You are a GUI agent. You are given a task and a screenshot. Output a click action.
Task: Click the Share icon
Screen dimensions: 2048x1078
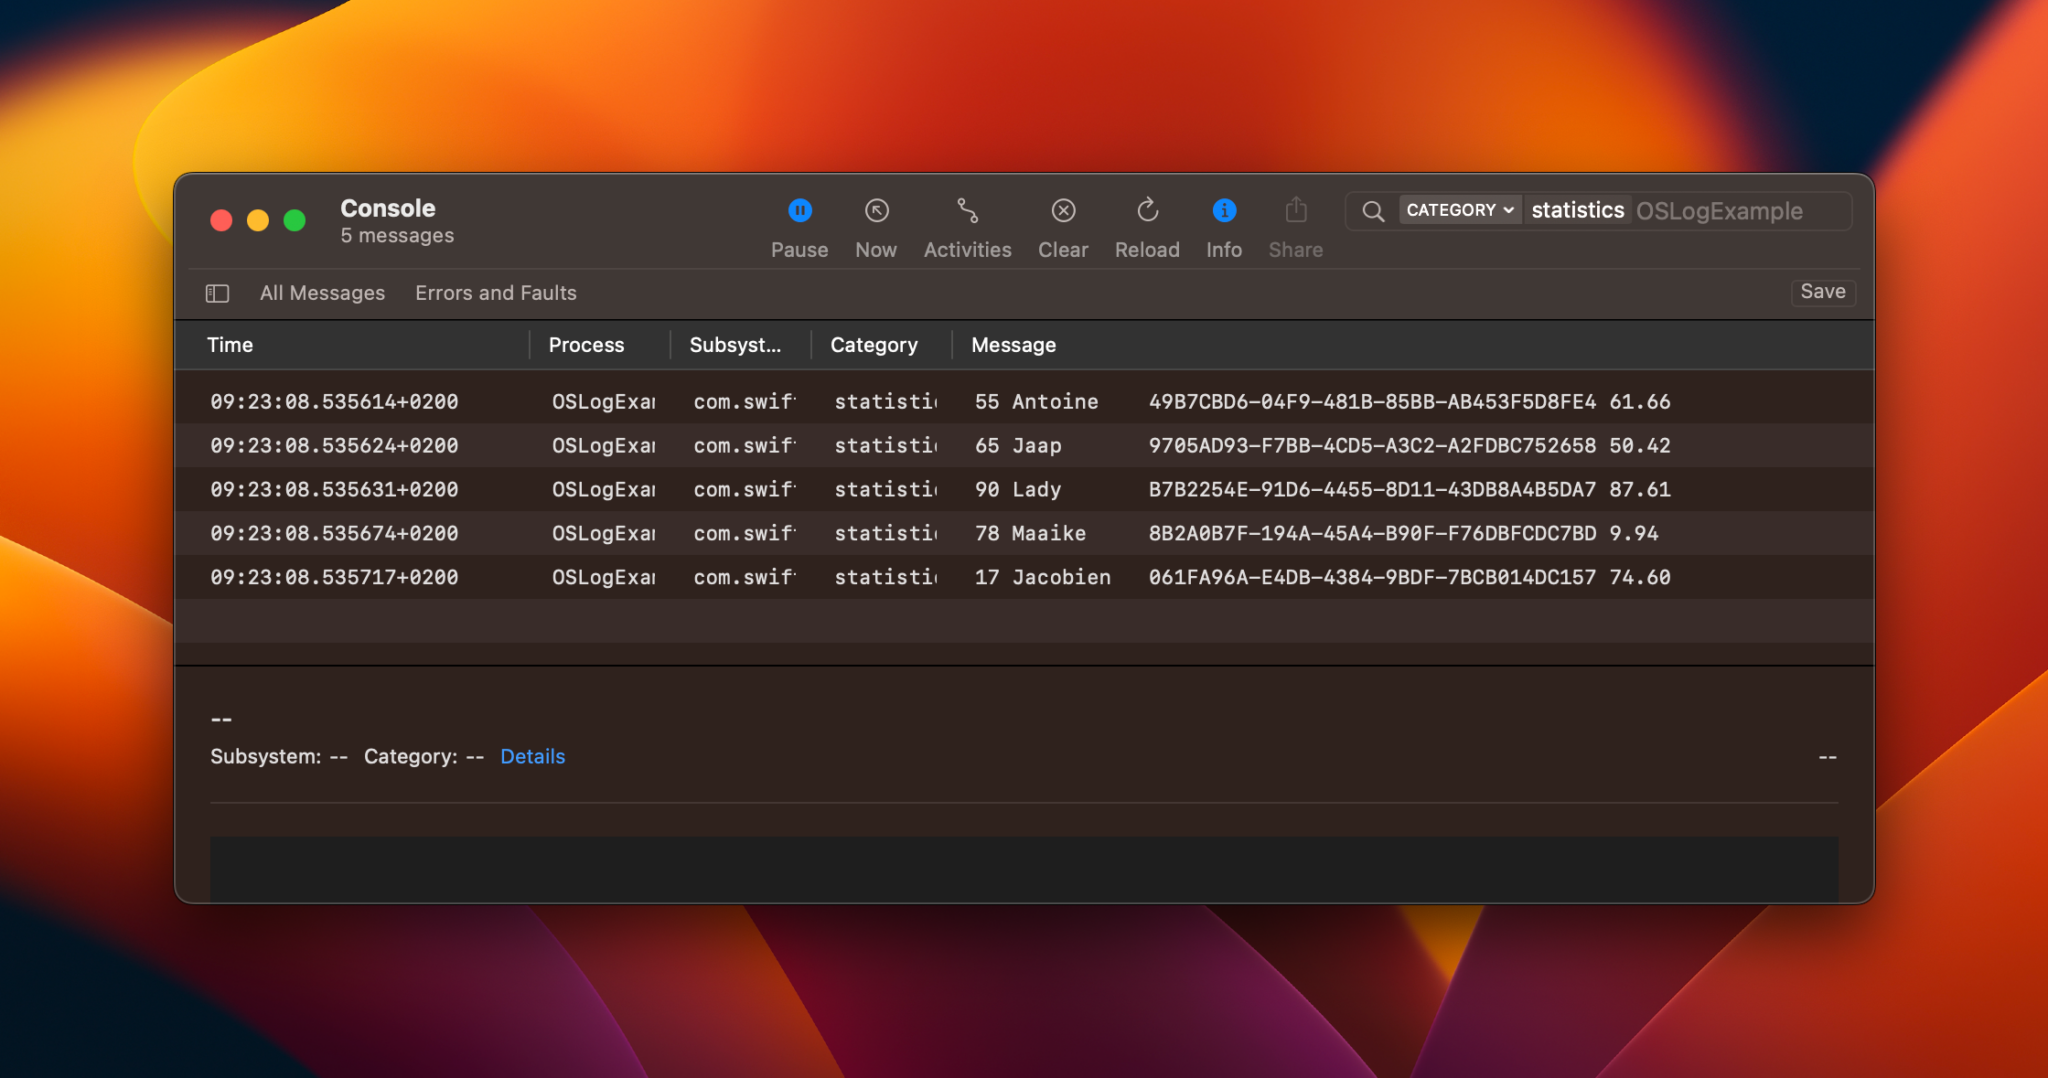(1295, 211)
